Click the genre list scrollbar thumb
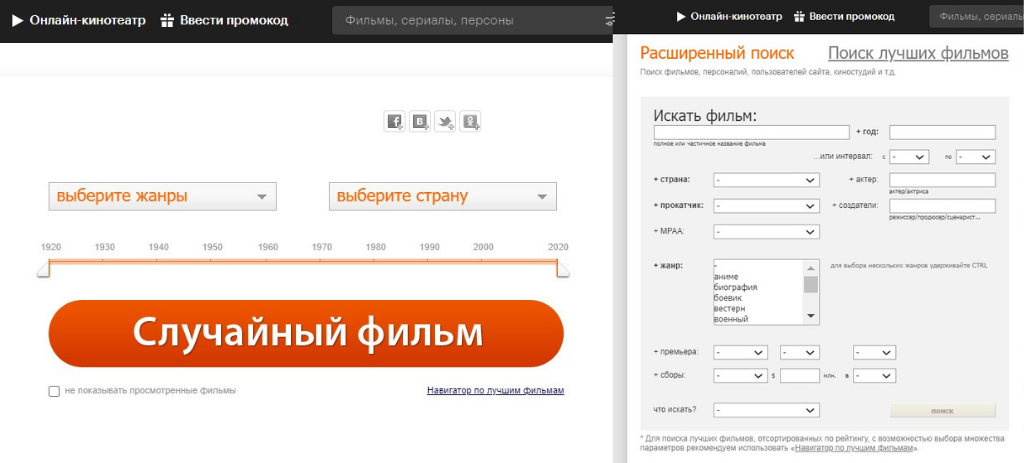This screenshot has height=463, width=1024. [x=811, y=284]
